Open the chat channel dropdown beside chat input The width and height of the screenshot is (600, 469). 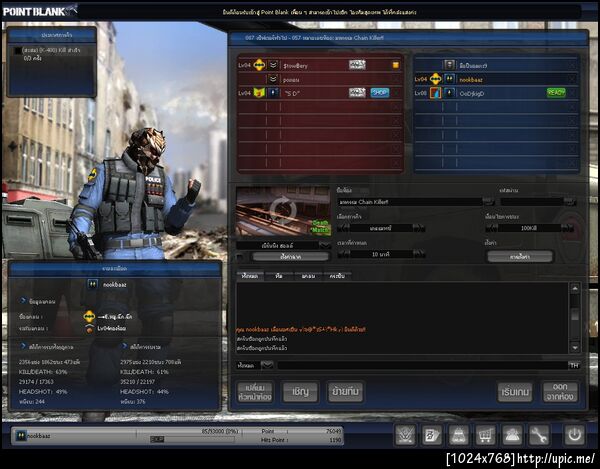coord(267,365)
